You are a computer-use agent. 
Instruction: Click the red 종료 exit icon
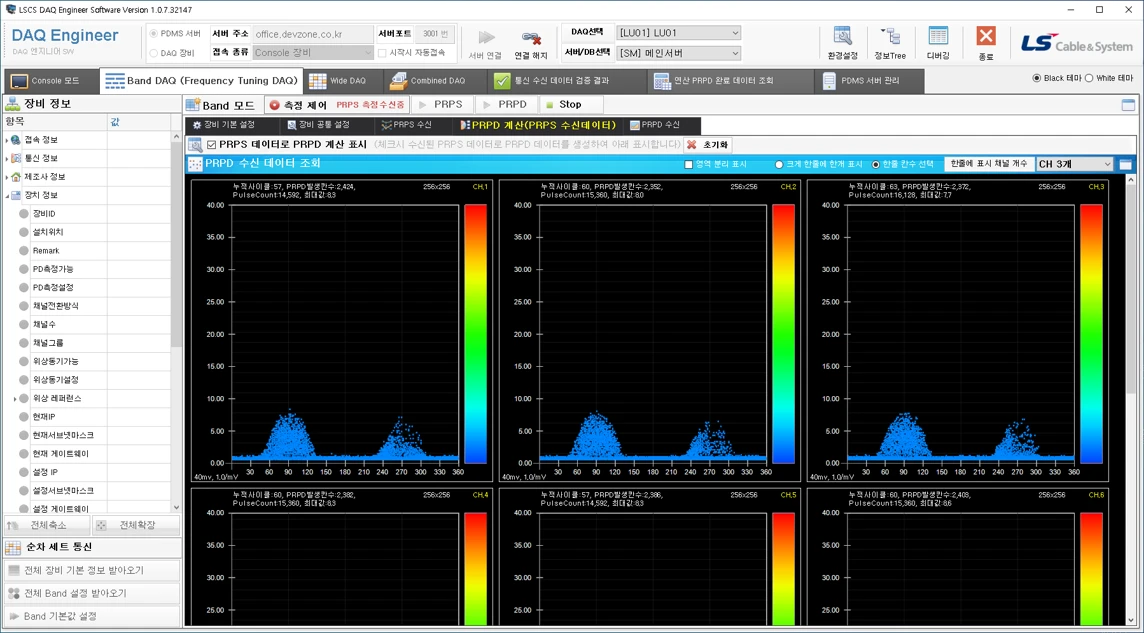[x=986, y=36]
